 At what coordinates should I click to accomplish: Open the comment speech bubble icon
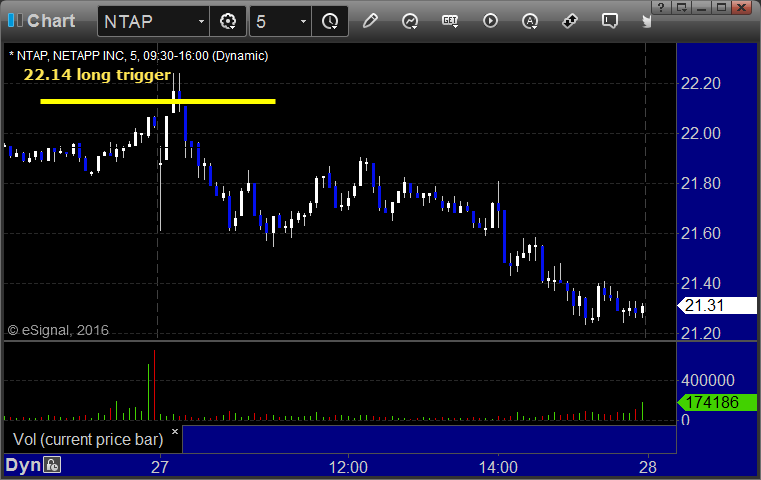610,21
